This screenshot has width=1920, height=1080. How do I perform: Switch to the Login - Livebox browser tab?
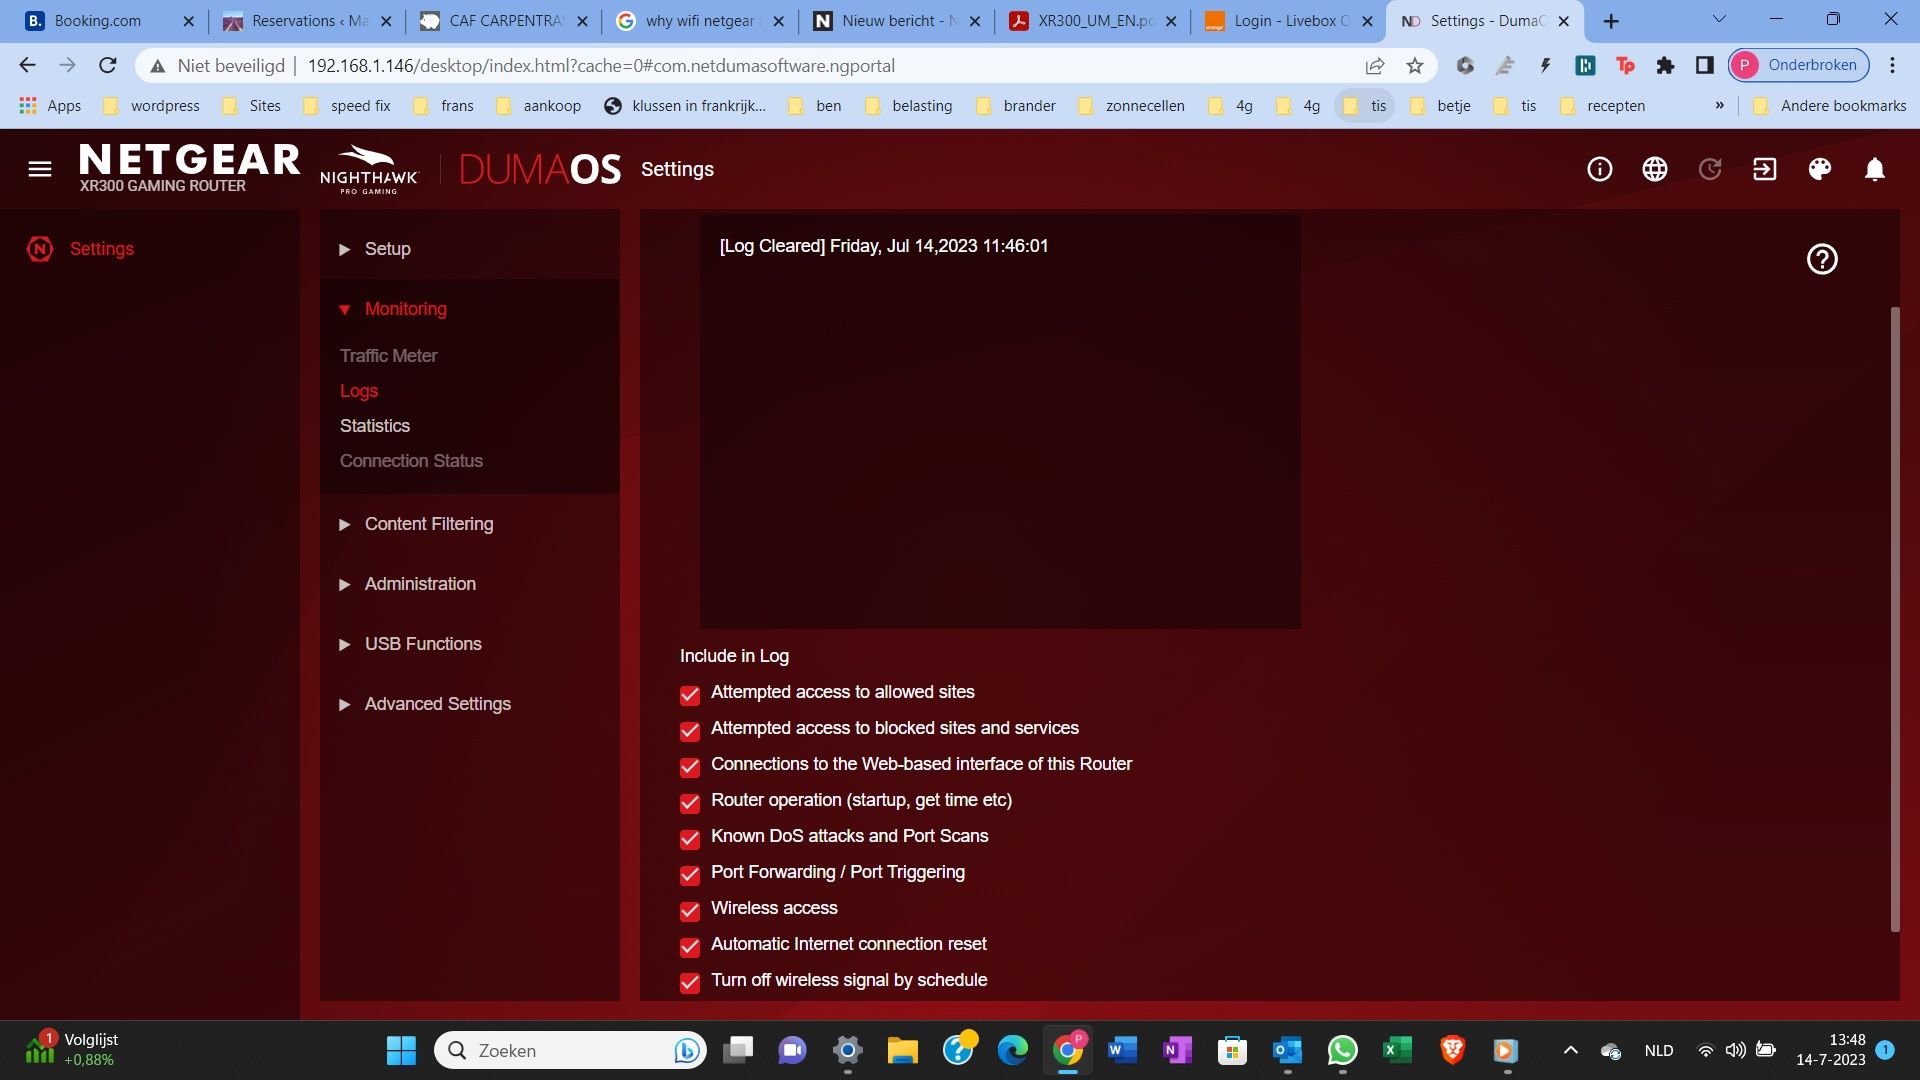pos(1290,21)
